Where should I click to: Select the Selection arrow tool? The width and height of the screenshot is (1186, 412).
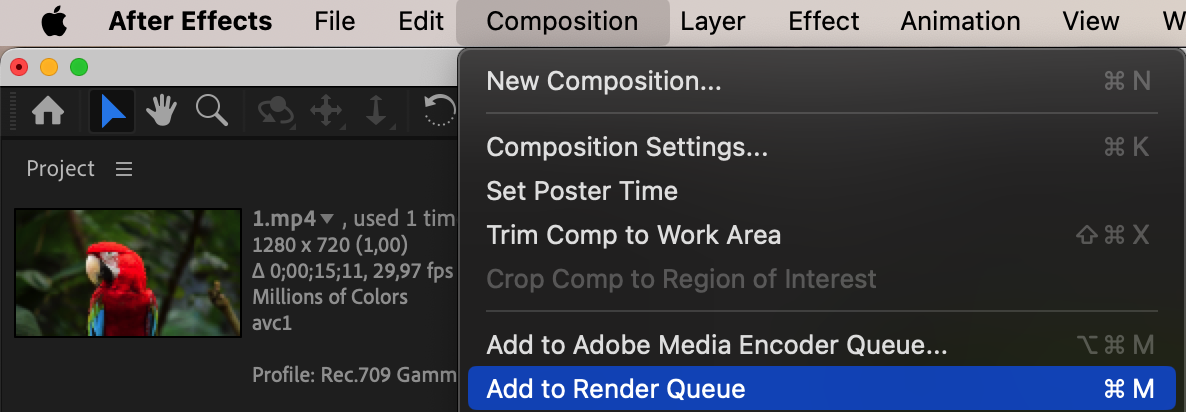coord(113,111)
